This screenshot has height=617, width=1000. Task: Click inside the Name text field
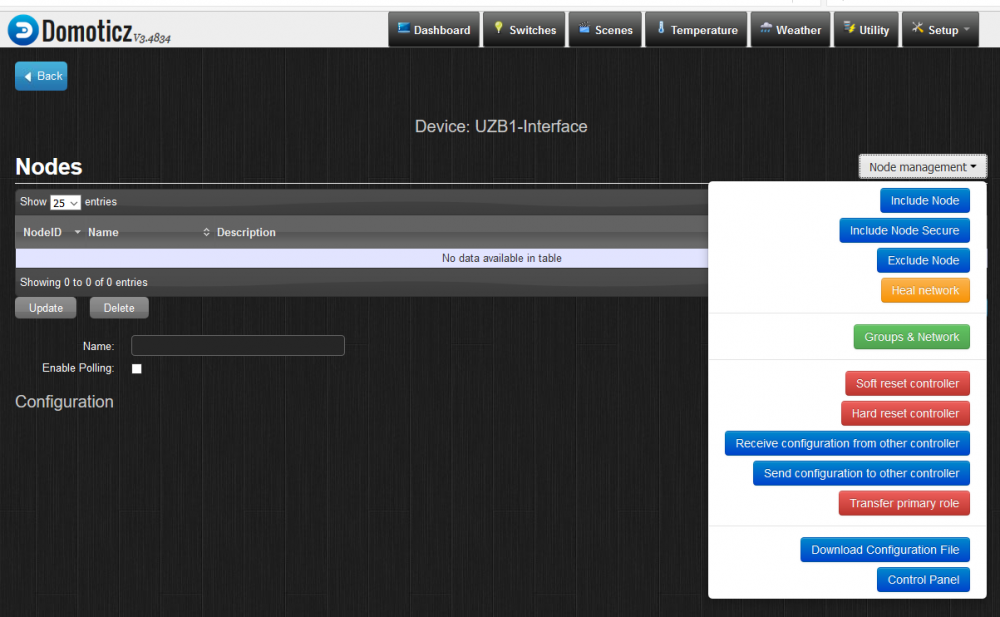(237, 345)
